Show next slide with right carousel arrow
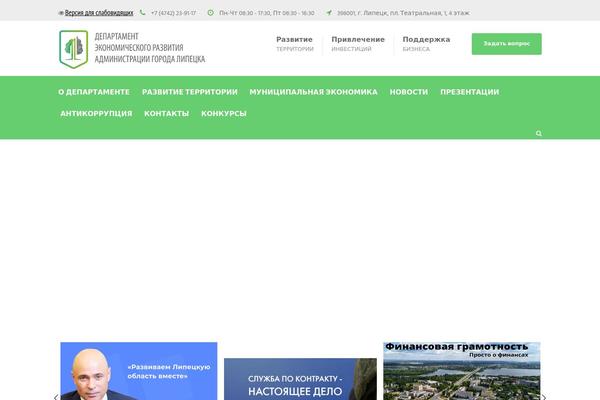This screenshot has height=400, width=600. [x=544, y=397]
